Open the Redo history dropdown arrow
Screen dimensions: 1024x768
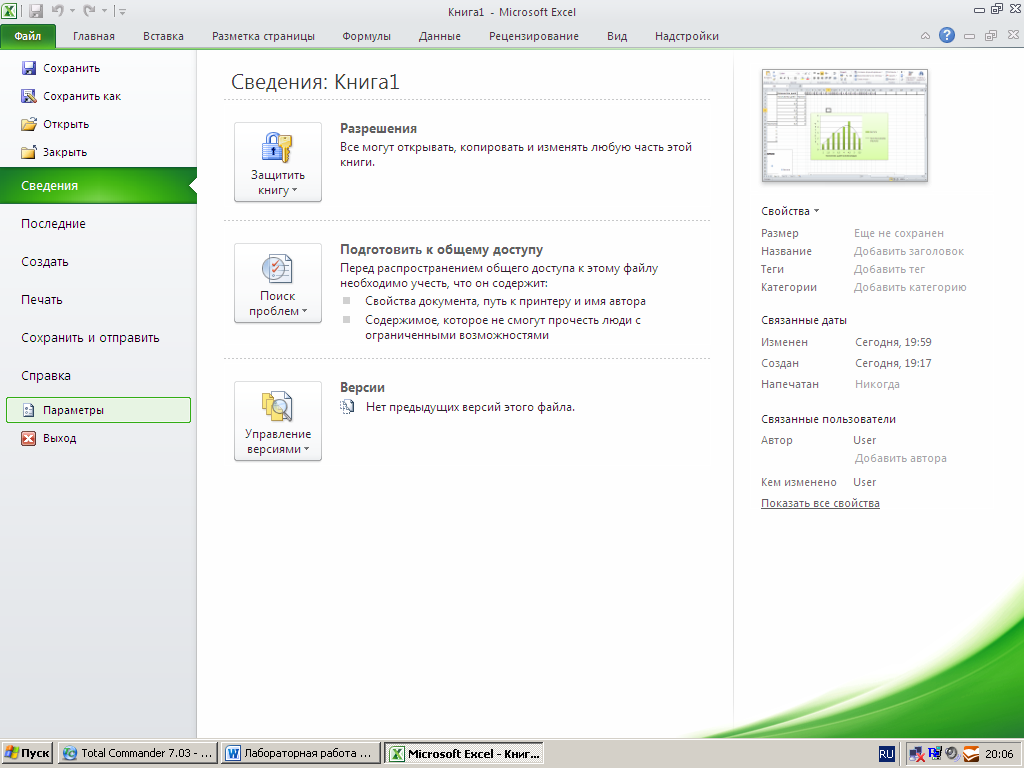tap(104, 11)
